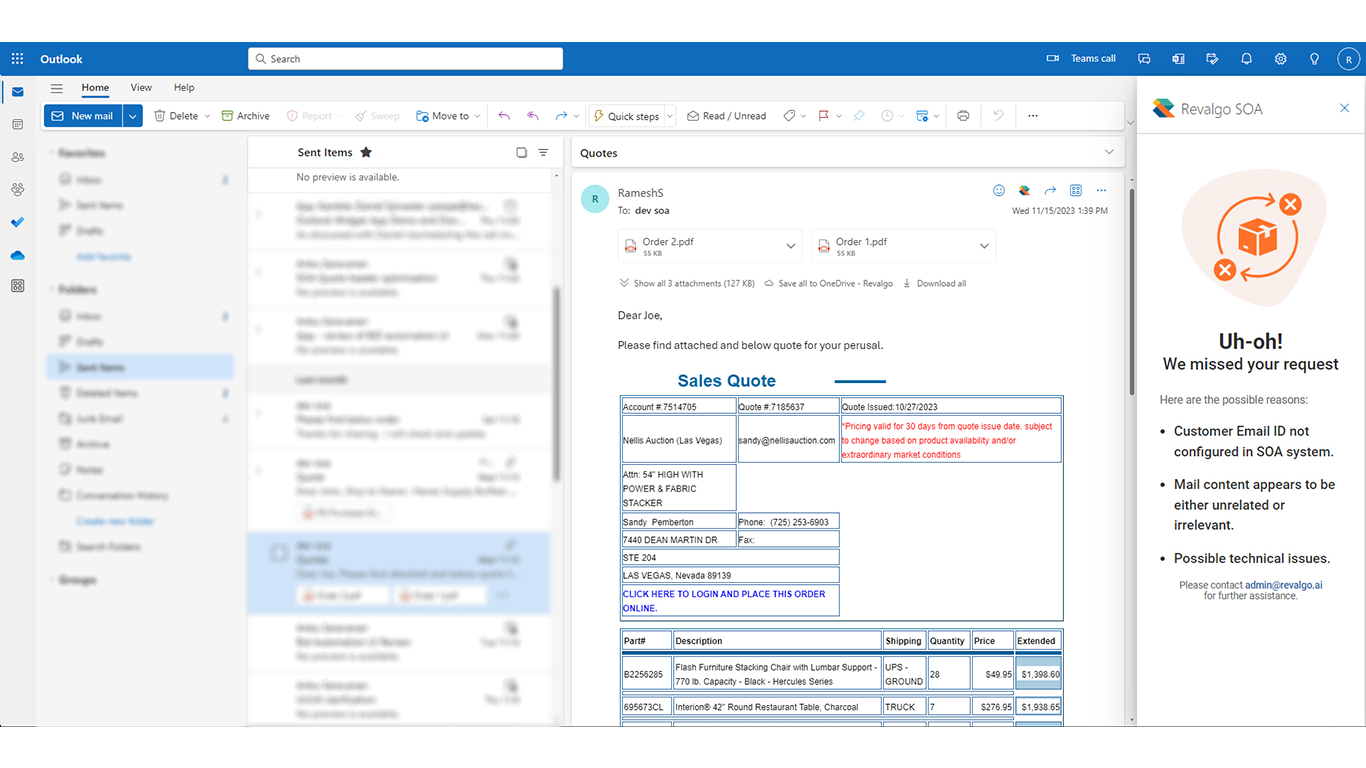
Task: Open the filter icon in message list
Action: [543, 153]
